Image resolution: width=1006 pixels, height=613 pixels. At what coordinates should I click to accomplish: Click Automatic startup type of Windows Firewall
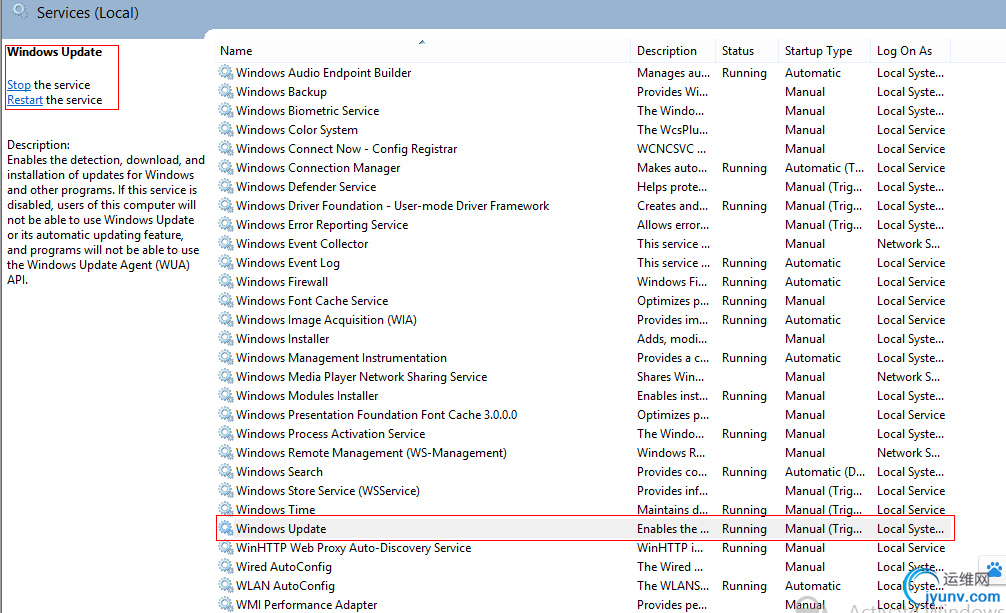pyautogui.click(x=812, y=282)
